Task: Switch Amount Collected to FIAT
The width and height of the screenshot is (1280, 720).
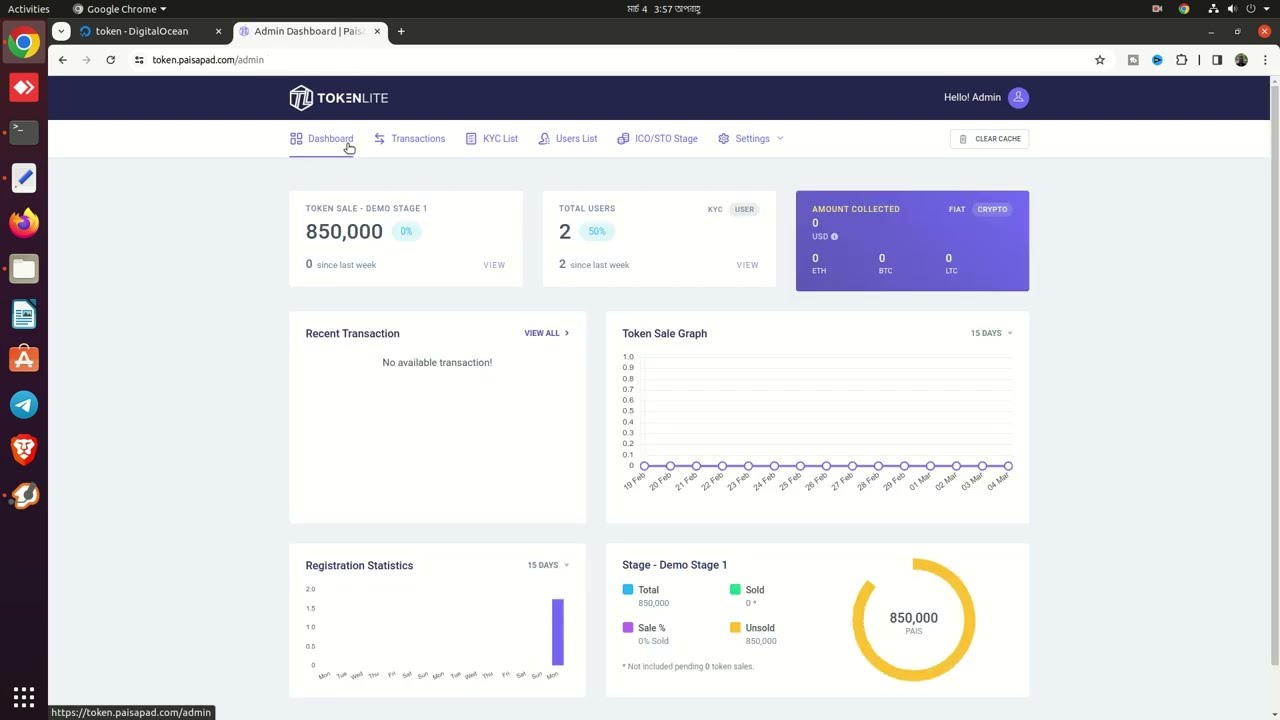Action: pyautogui.click(x=957, y=209)
